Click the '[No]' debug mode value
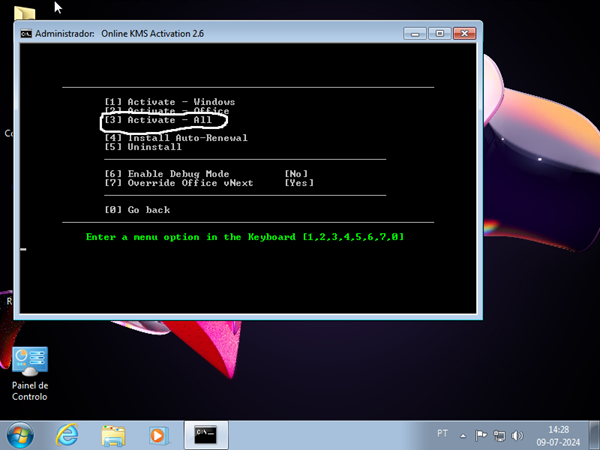 (296, 174)
